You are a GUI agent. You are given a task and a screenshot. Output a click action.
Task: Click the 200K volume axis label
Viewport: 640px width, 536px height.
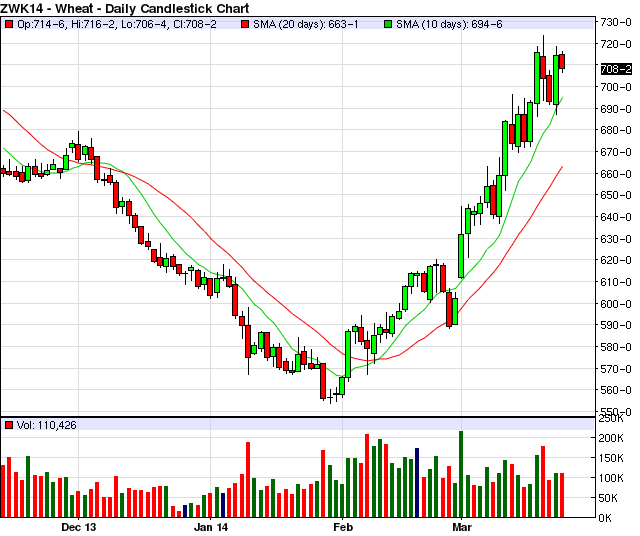tap(611, 438)
